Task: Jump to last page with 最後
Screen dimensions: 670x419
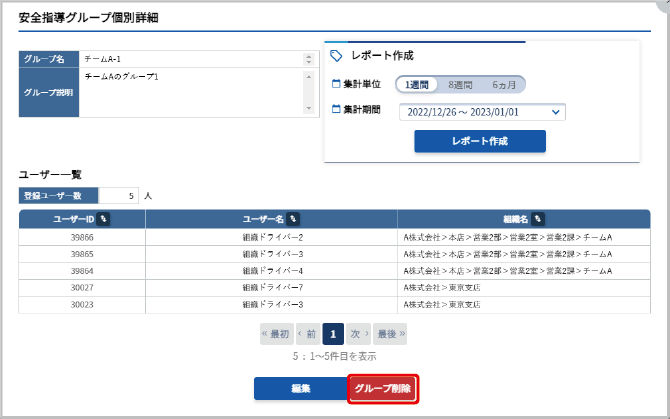Action: click(391, 334)
